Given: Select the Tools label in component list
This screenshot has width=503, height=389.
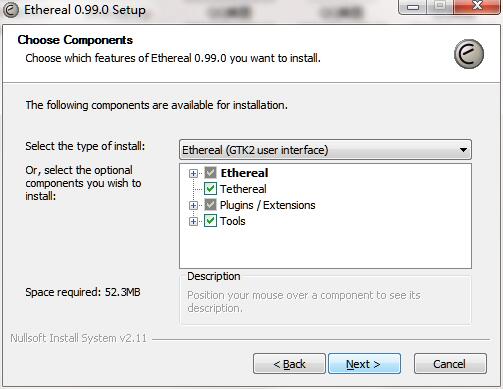Looking at the screenshot, I should (x=233, y=221).
